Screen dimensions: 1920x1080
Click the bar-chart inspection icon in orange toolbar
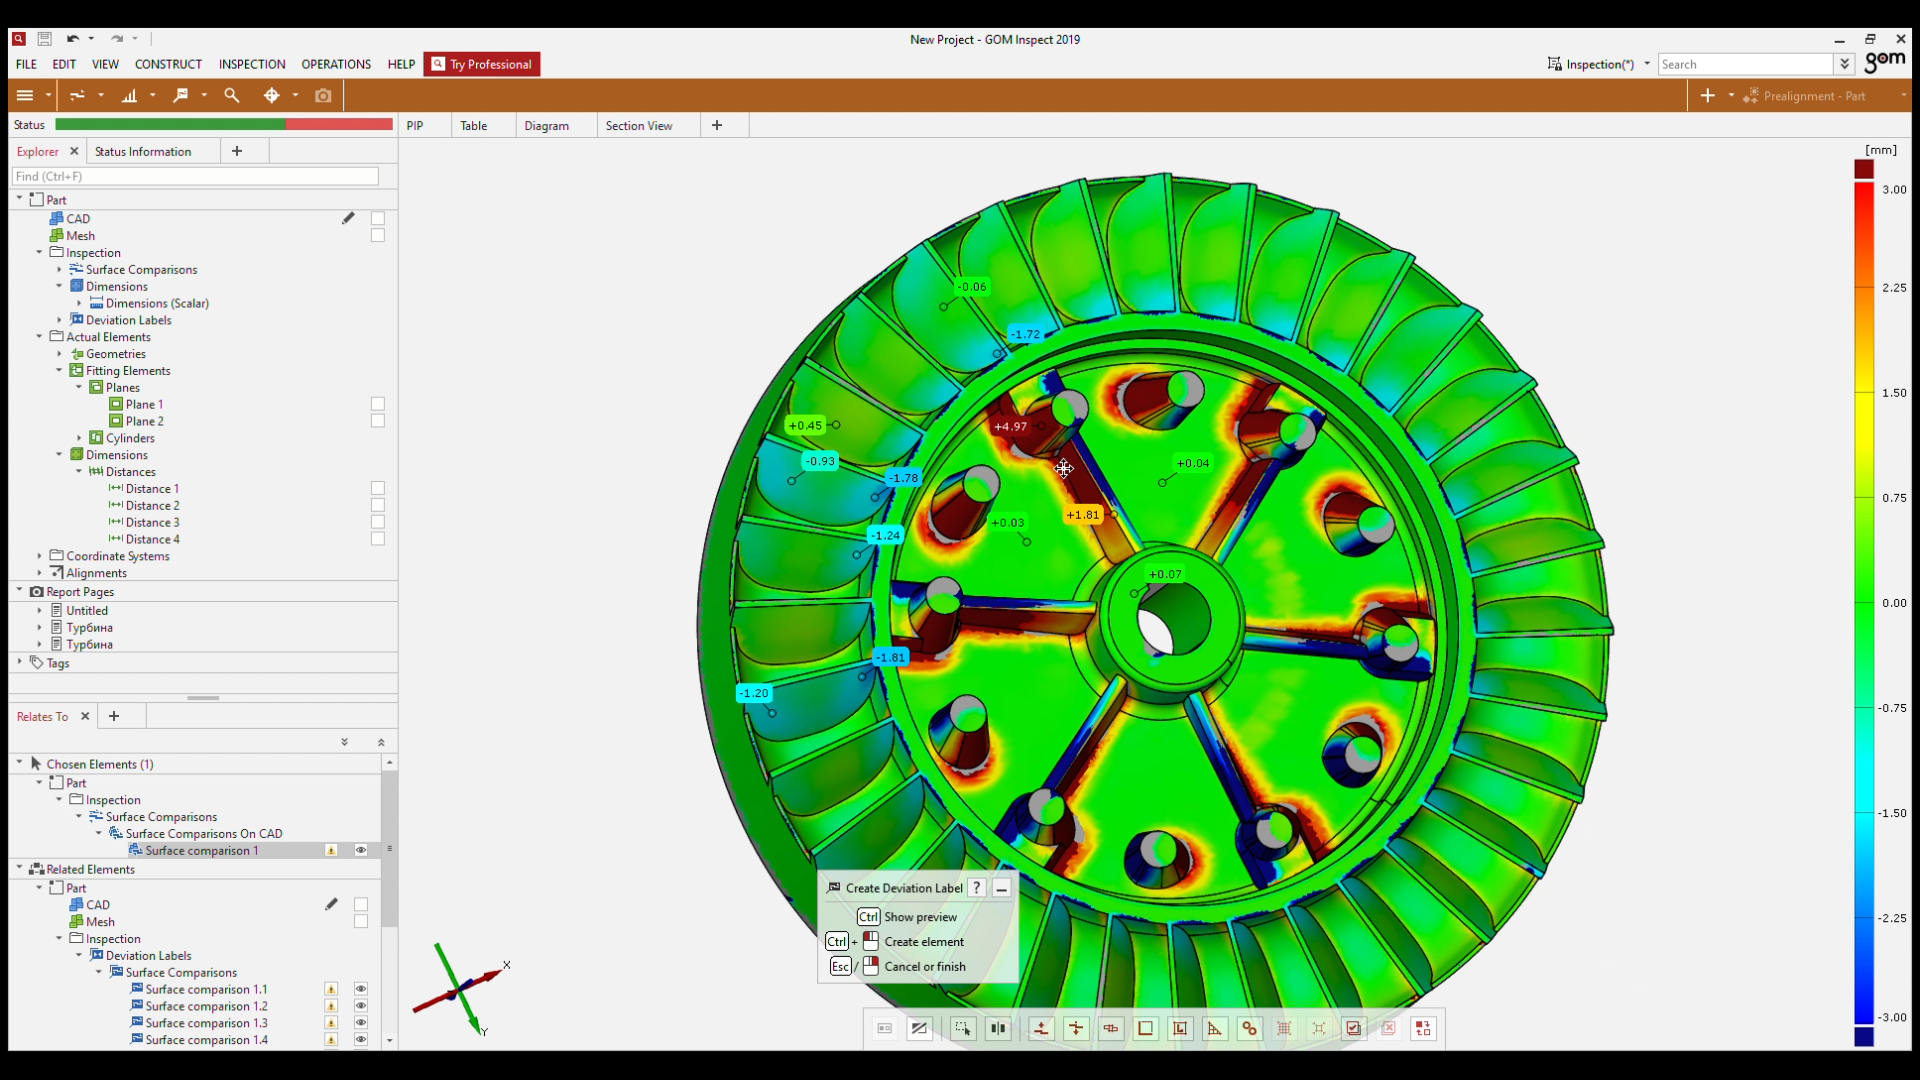coord(129,95)
